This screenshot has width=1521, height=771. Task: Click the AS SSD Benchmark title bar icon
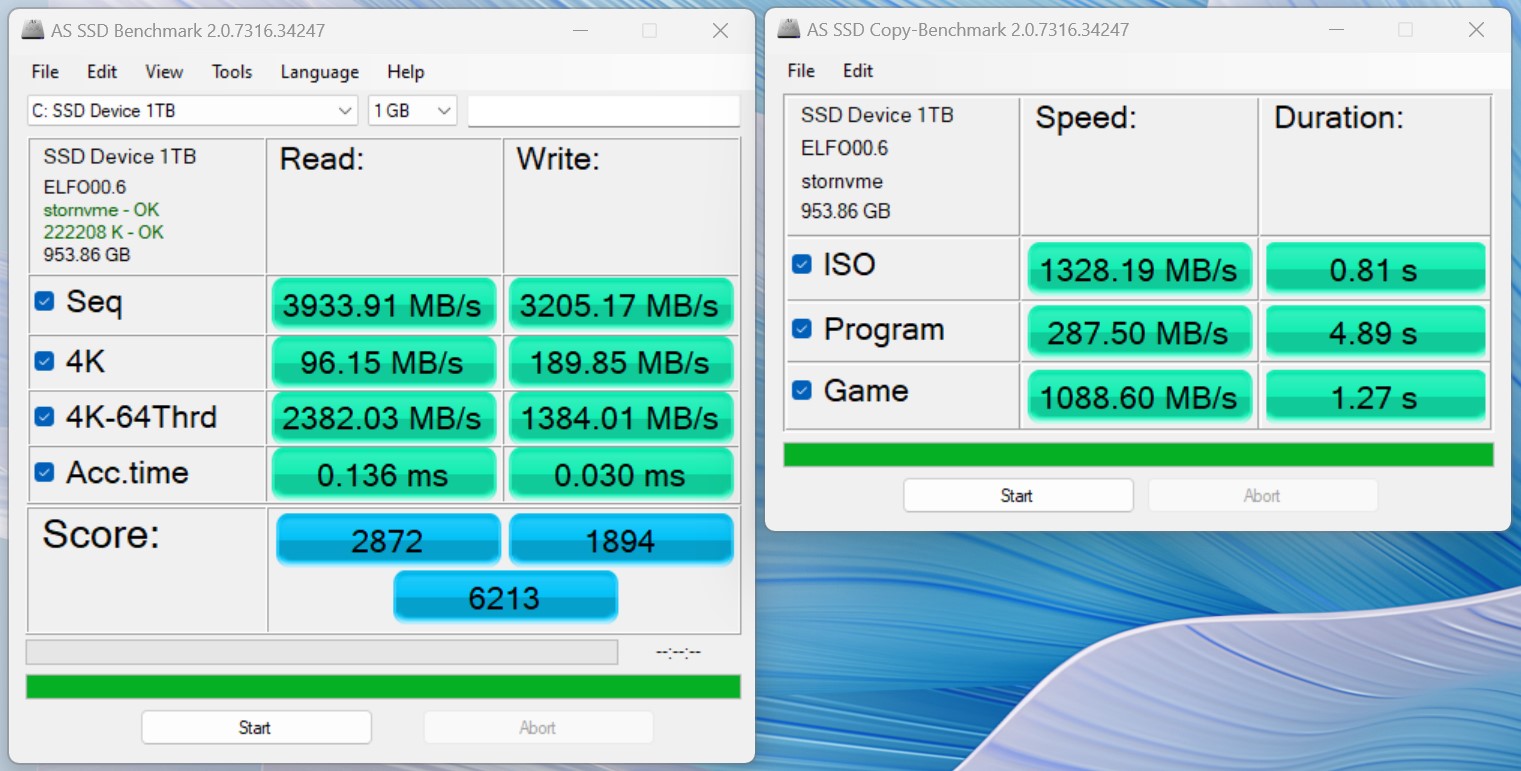pos(33,31)
